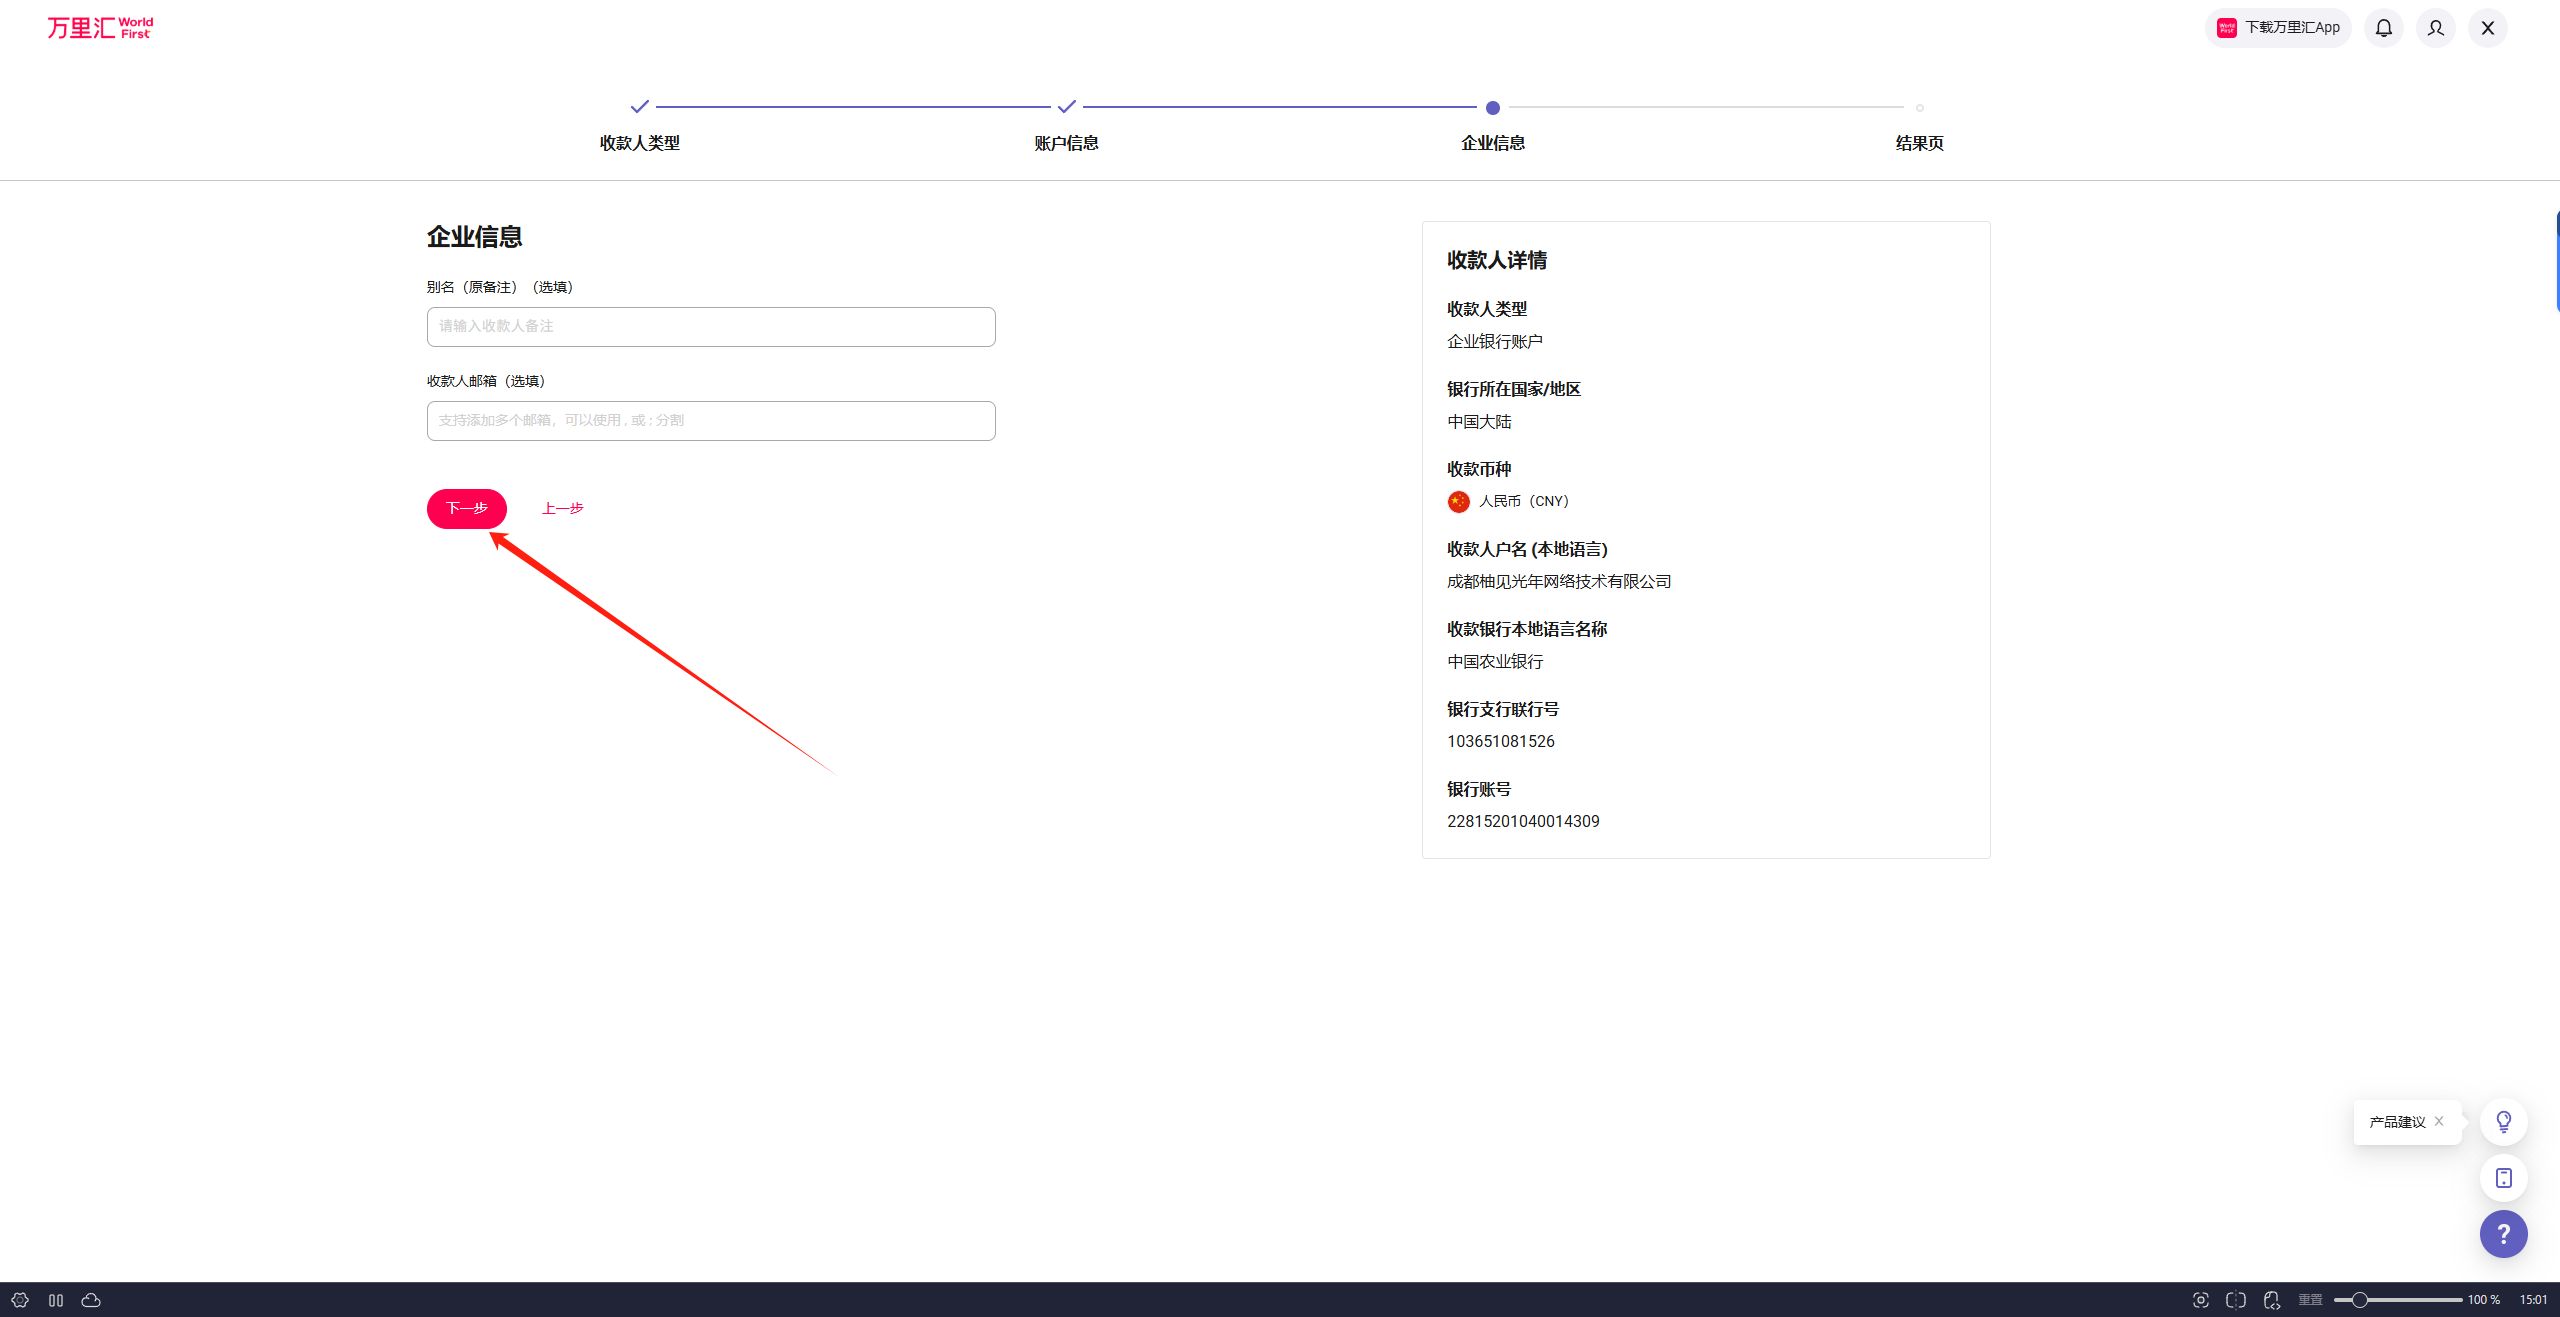Dismiss the 产品建议 tooltip with its X
The height and width of the screenshot is (1317, 2560).
2439,1121
